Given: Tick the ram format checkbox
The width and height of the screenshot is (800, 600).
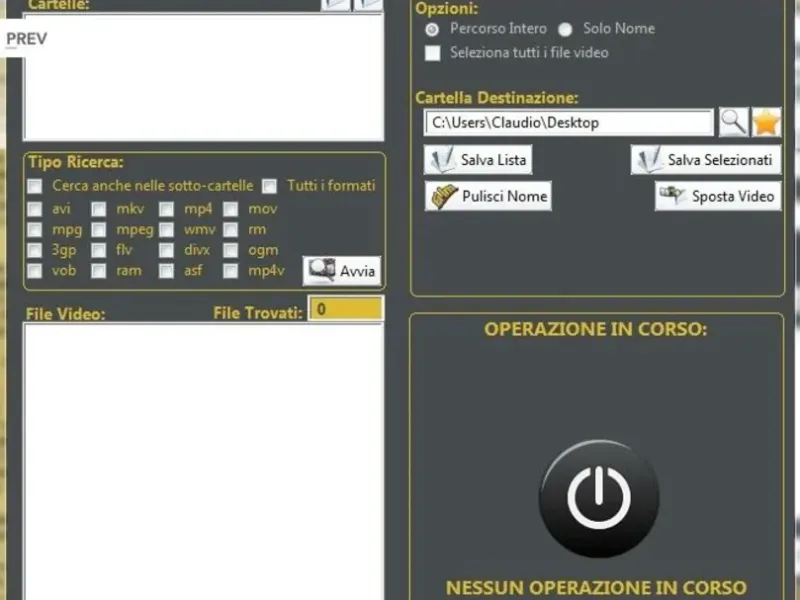Looking at the screenshot, I should click(98, 270).
